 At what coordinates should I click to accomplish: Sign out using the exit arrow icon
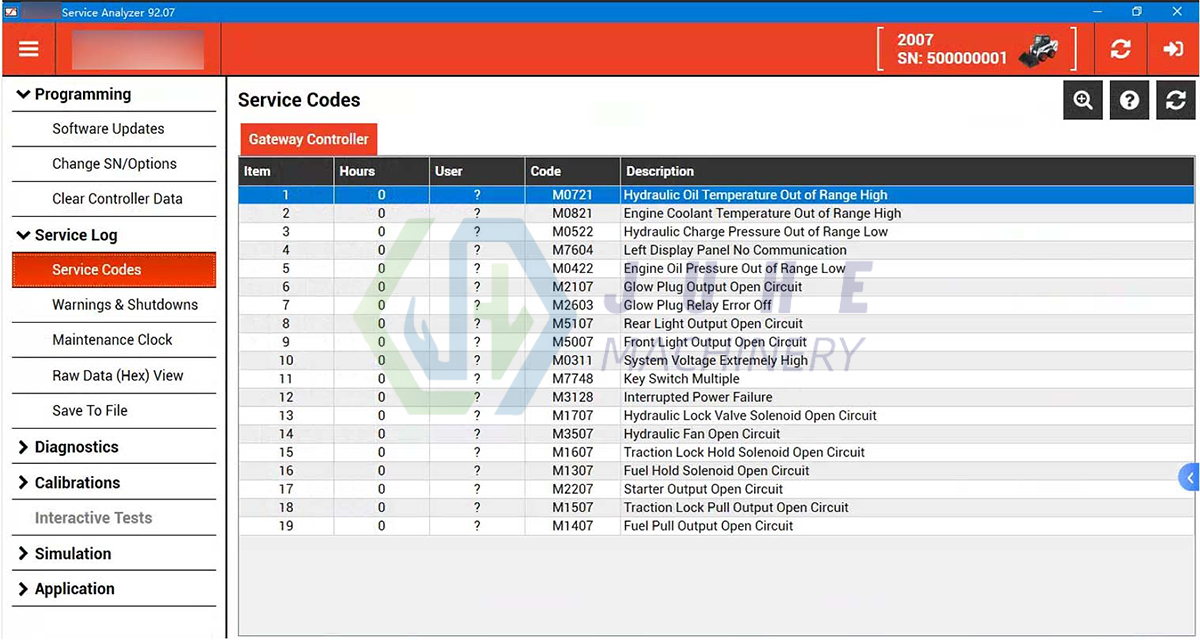[1173, 48]
